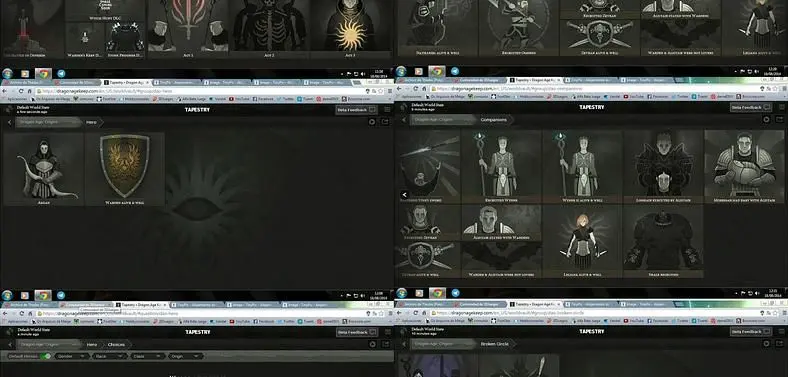The image size is (788, 377).
Task: Open Telegram taskbar icon above Hero page
Action: [x=61, y=73]
